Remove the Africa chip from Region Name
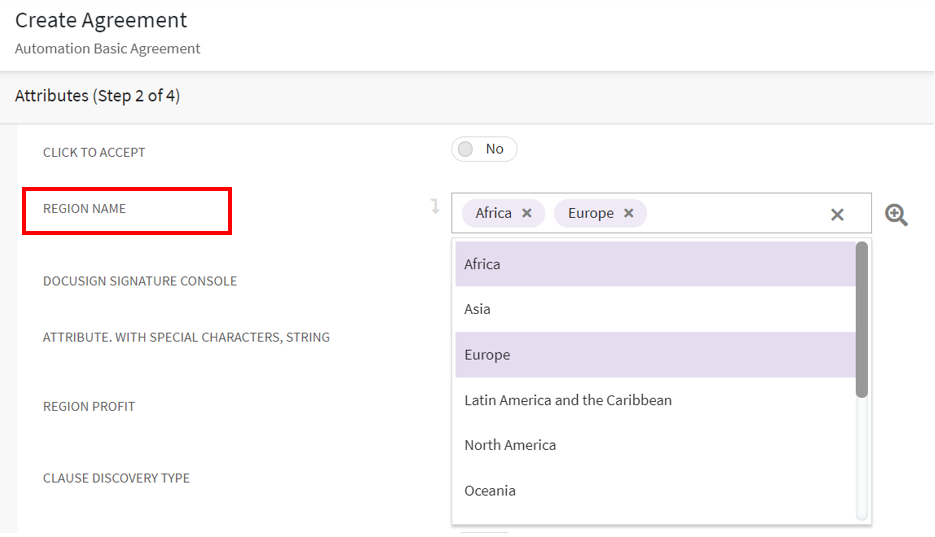The height and width of the screenshot is (537, 935). [527, 213]
